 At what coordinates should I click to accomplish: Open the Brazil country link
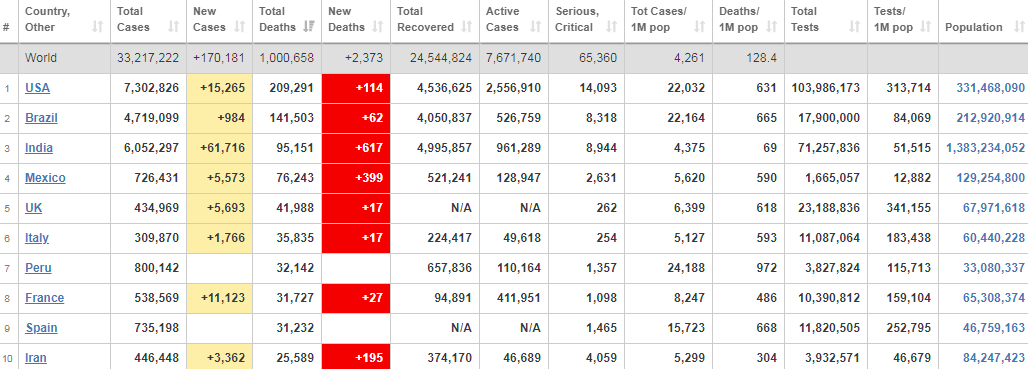[41, 118]
